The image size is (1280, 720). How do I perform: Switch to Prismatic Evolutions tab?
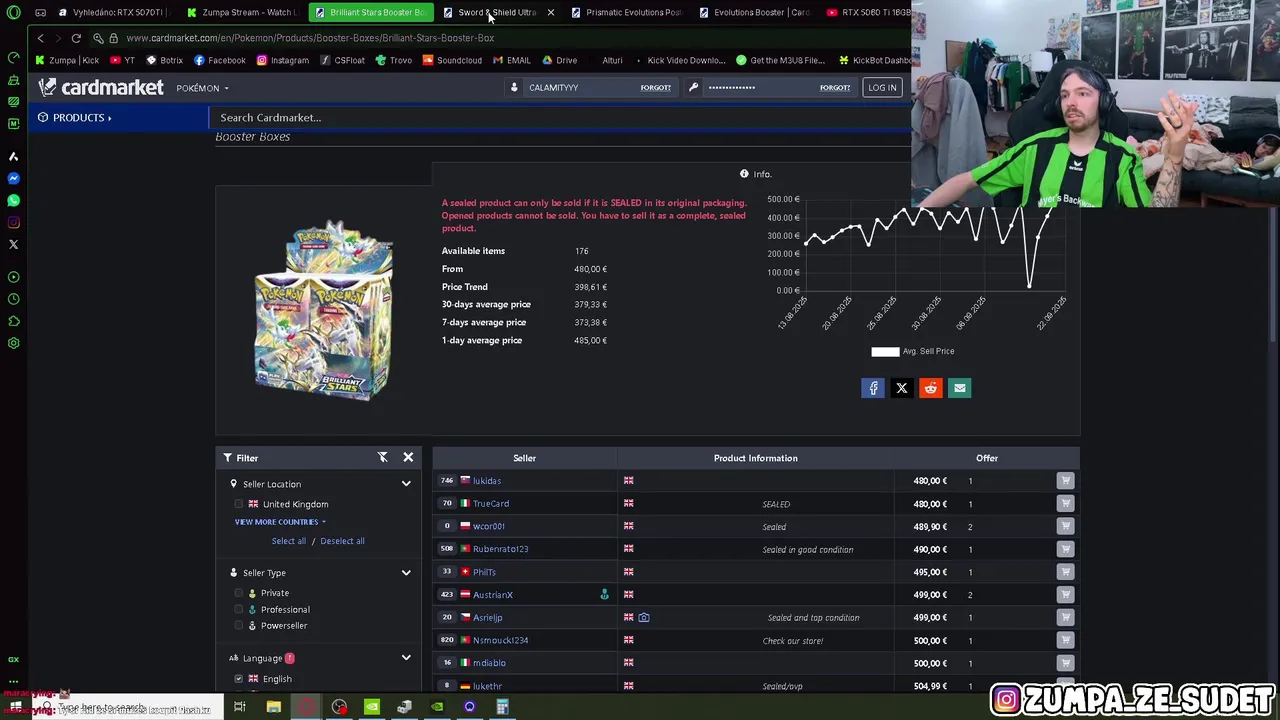click(x=625, y=12)
